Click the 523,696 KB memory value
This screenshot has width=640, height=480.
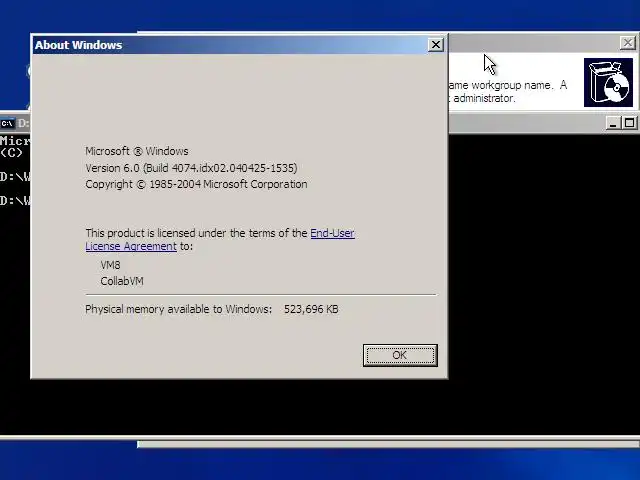pos(311,309)
